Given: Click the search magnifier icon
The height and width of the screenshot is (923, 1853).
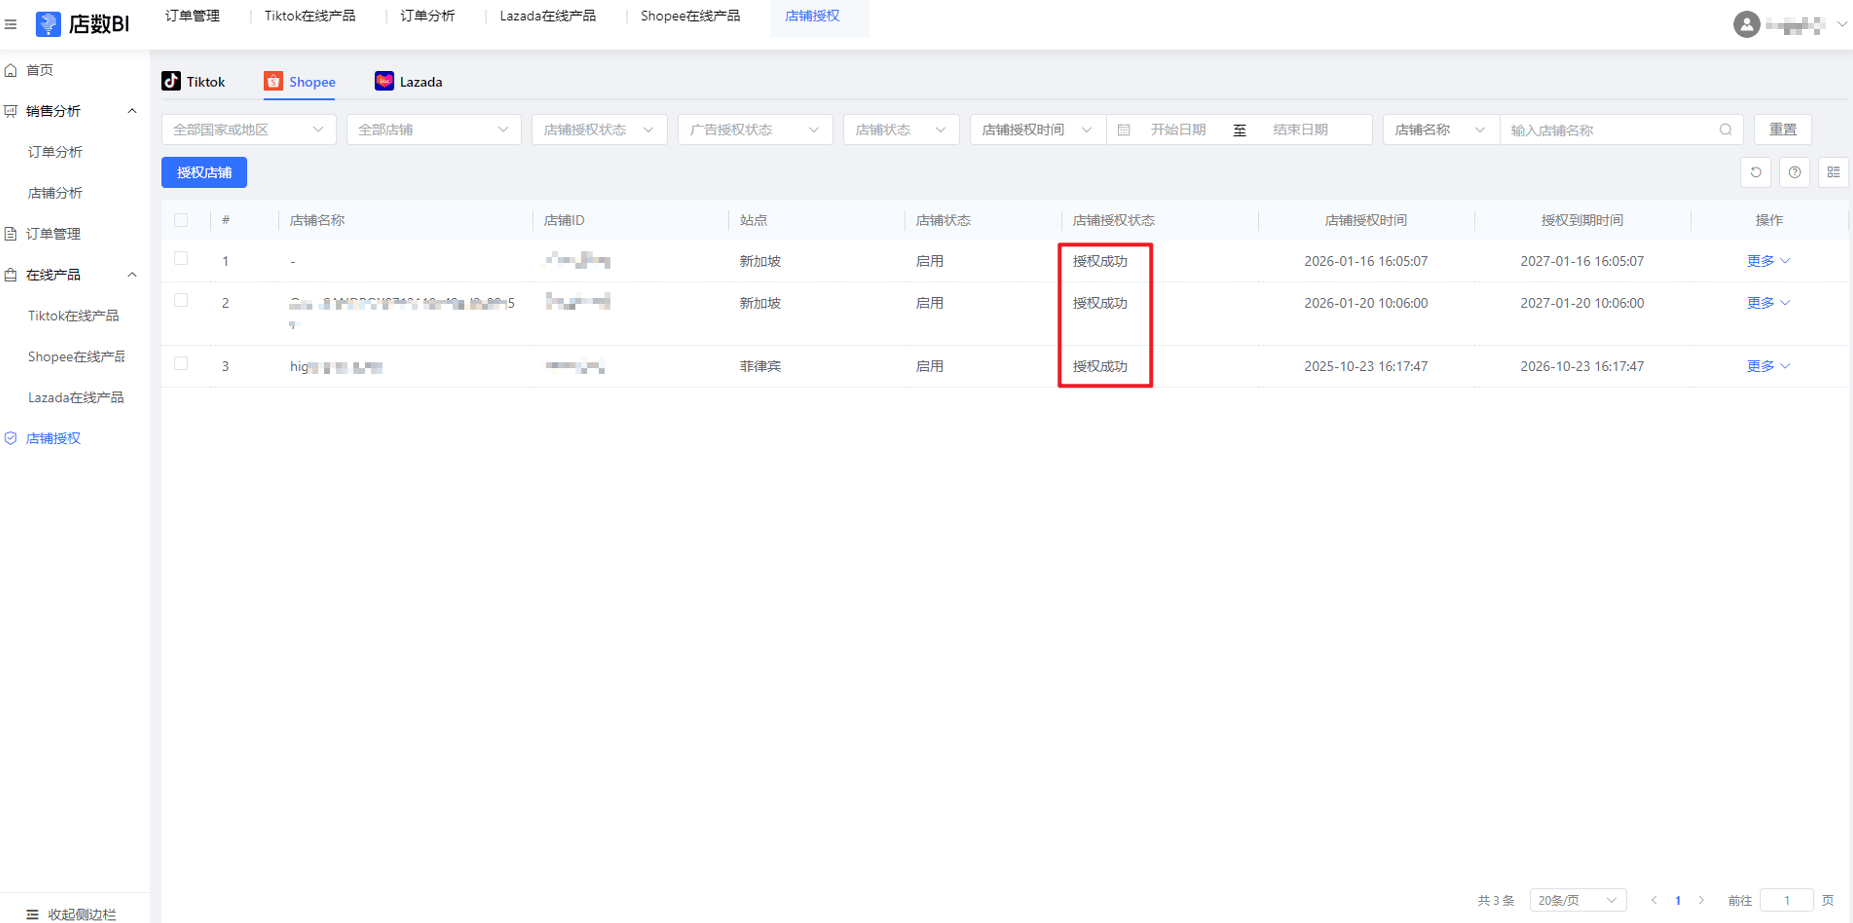Looking at the screenshot, I should pos(1725,130).
